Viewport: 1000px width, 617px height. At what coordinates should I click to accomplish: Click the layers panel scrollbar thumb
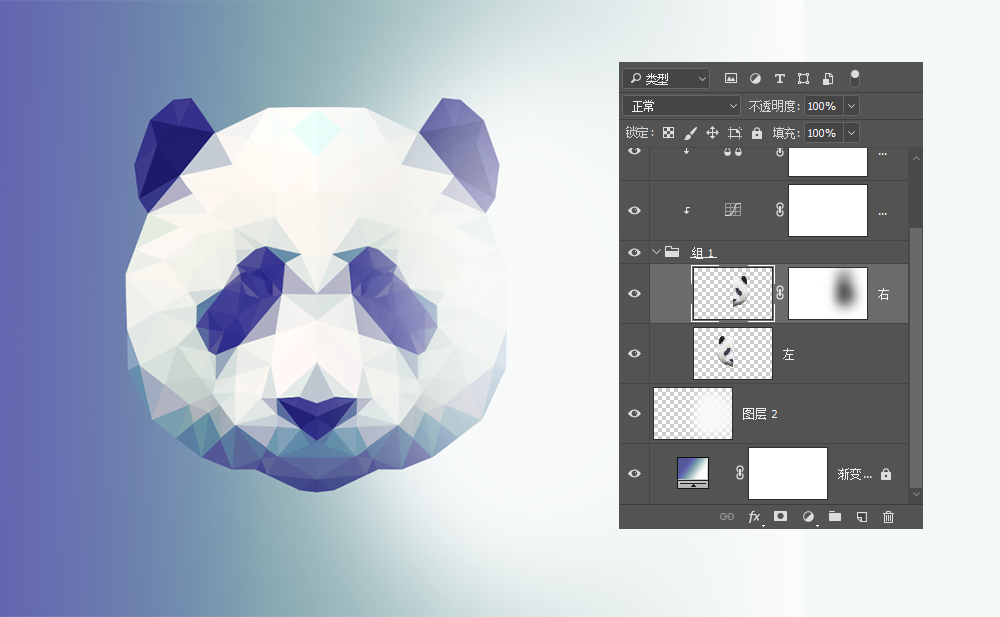point(916,357)
